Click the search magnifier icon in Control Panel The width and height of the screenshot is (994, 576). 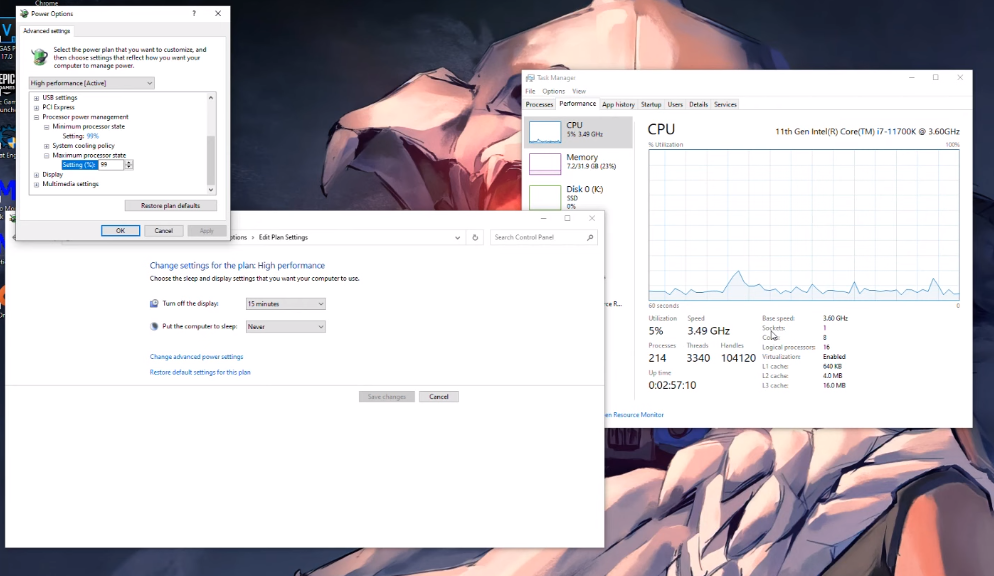click(590, 238)
